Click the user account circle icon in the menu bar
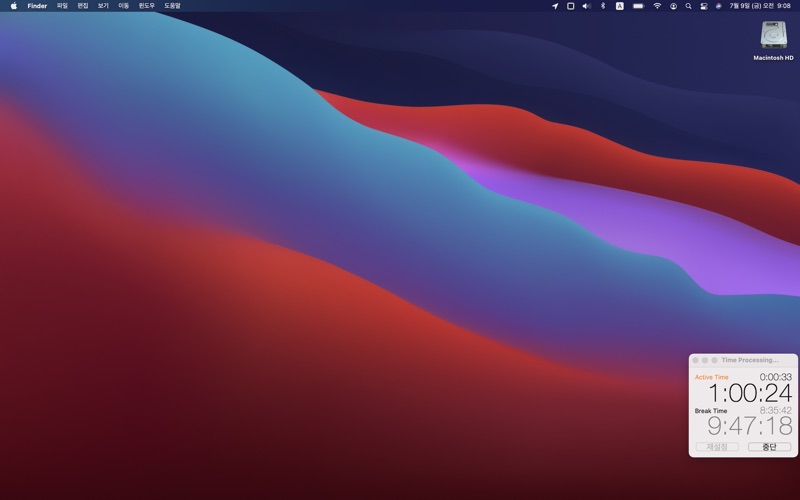 [x=673, y=6]
